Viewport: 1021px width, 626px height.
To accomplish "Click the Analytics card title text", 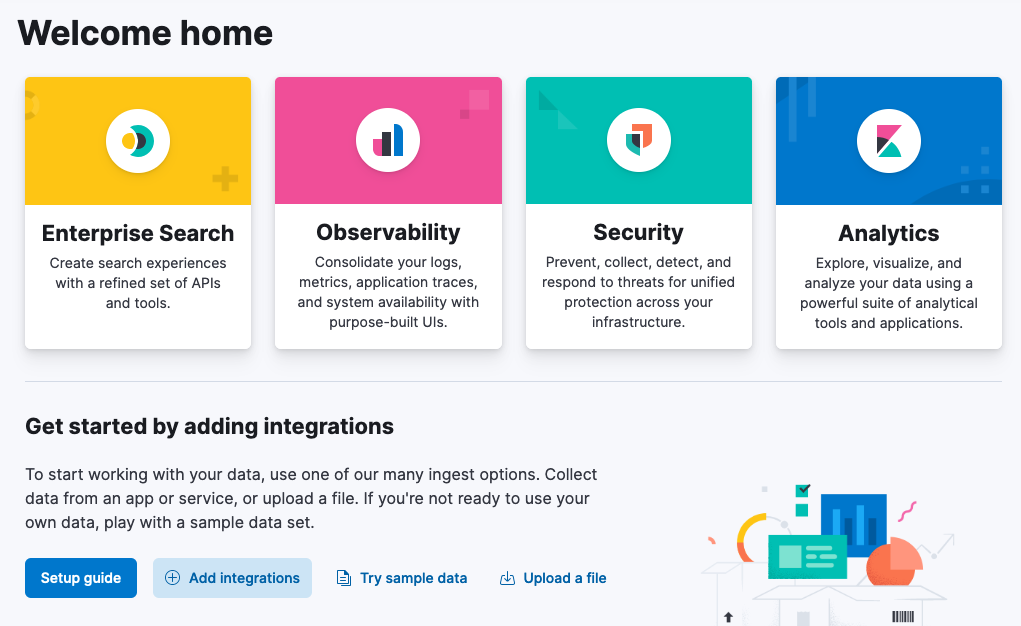I will (x=888, y=232).
